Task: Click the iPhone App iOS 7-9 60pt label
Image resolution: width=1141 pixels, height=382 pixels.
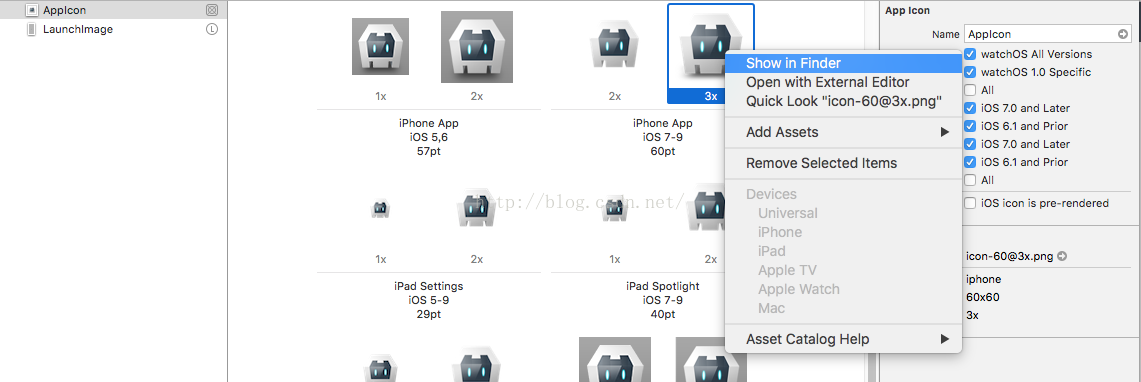Action: [x=662, y=138]
